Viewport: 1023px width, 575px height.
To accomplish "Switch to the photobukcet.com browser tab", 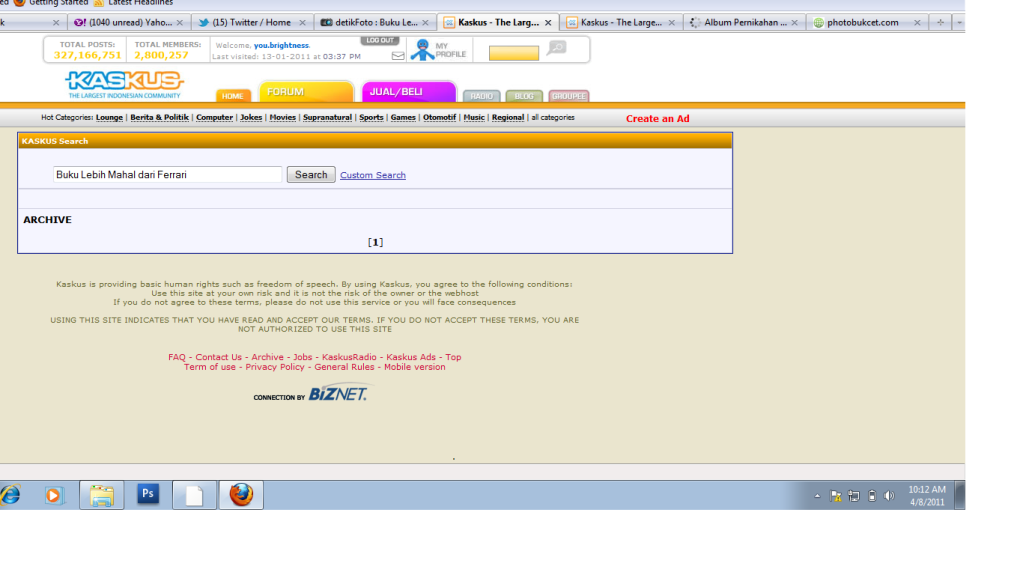I will click(866, 22).
